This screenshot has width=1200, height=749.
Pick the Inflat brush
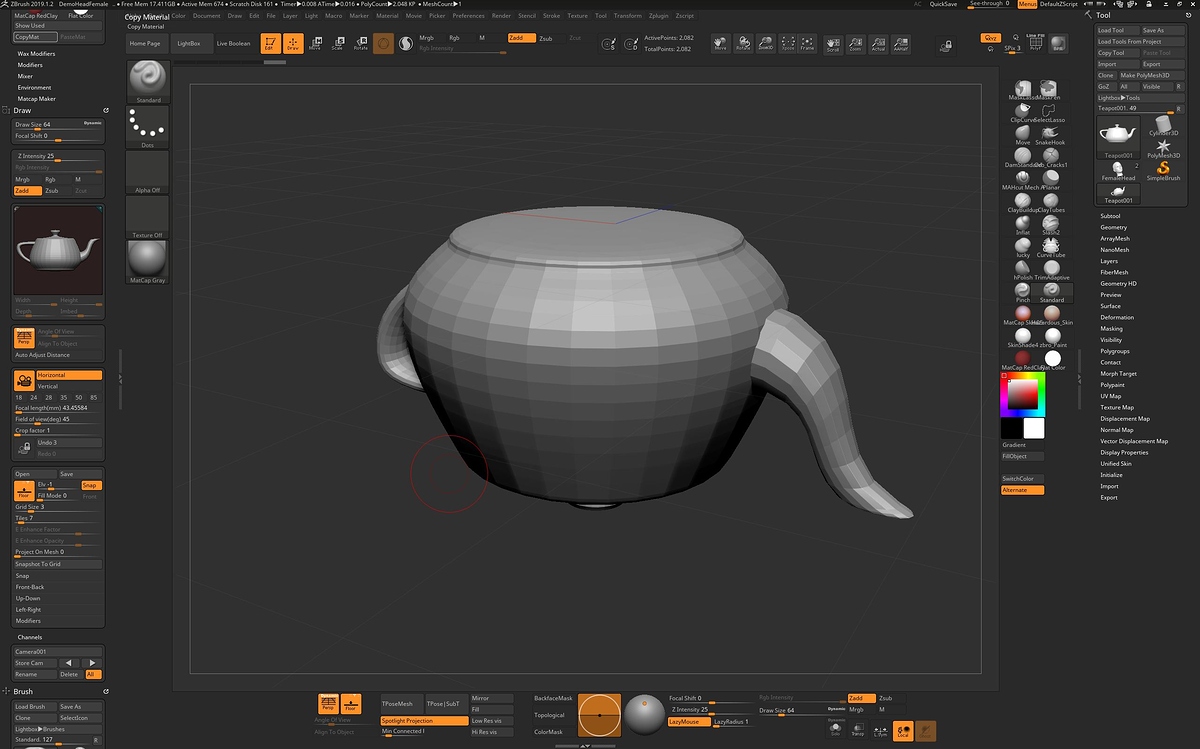pos(1022,225)
